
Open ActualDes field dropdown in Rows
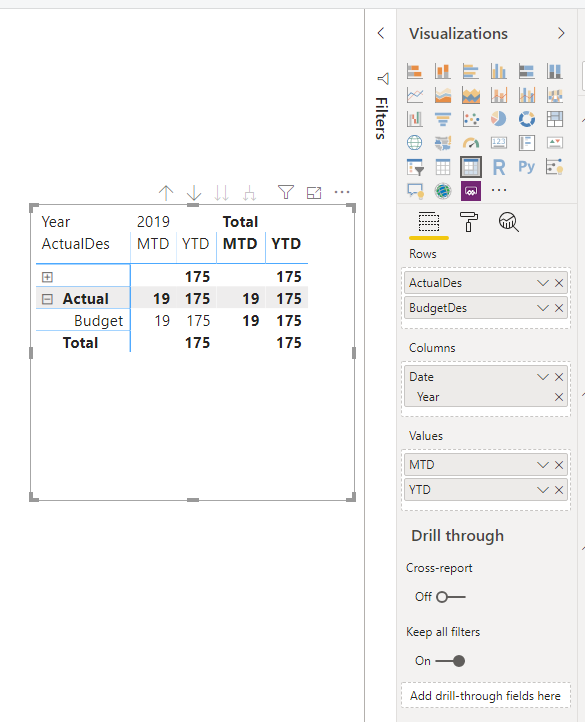click(x=543, y=283)
